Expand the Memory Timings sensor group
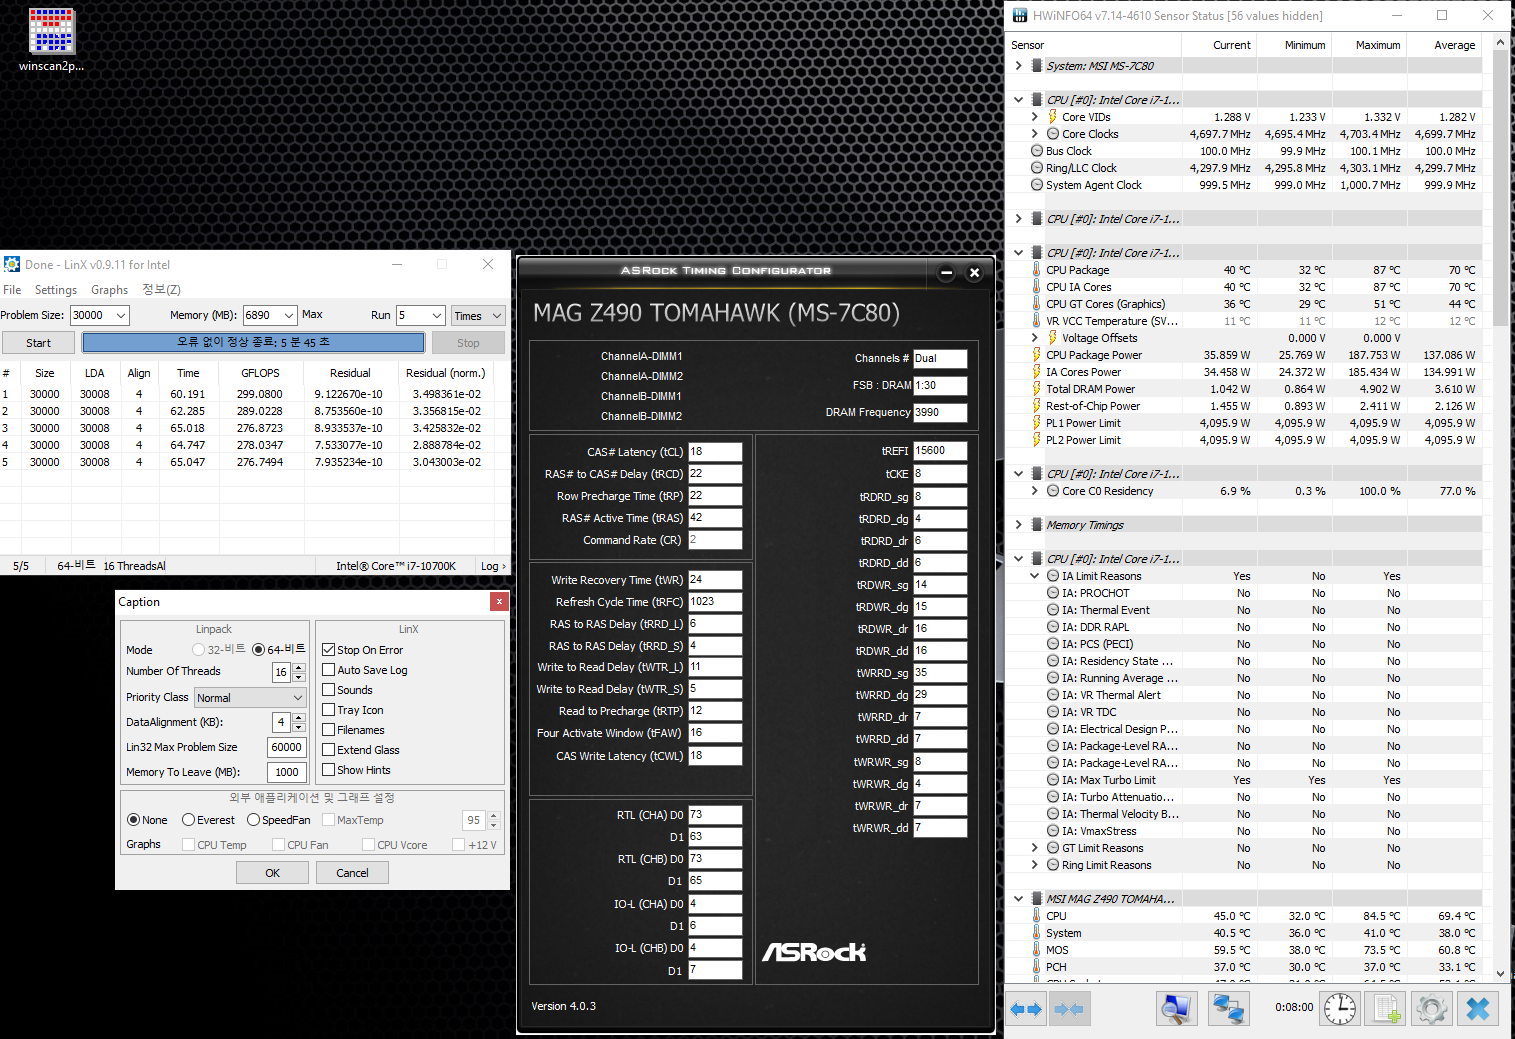 pos(1019,525)
